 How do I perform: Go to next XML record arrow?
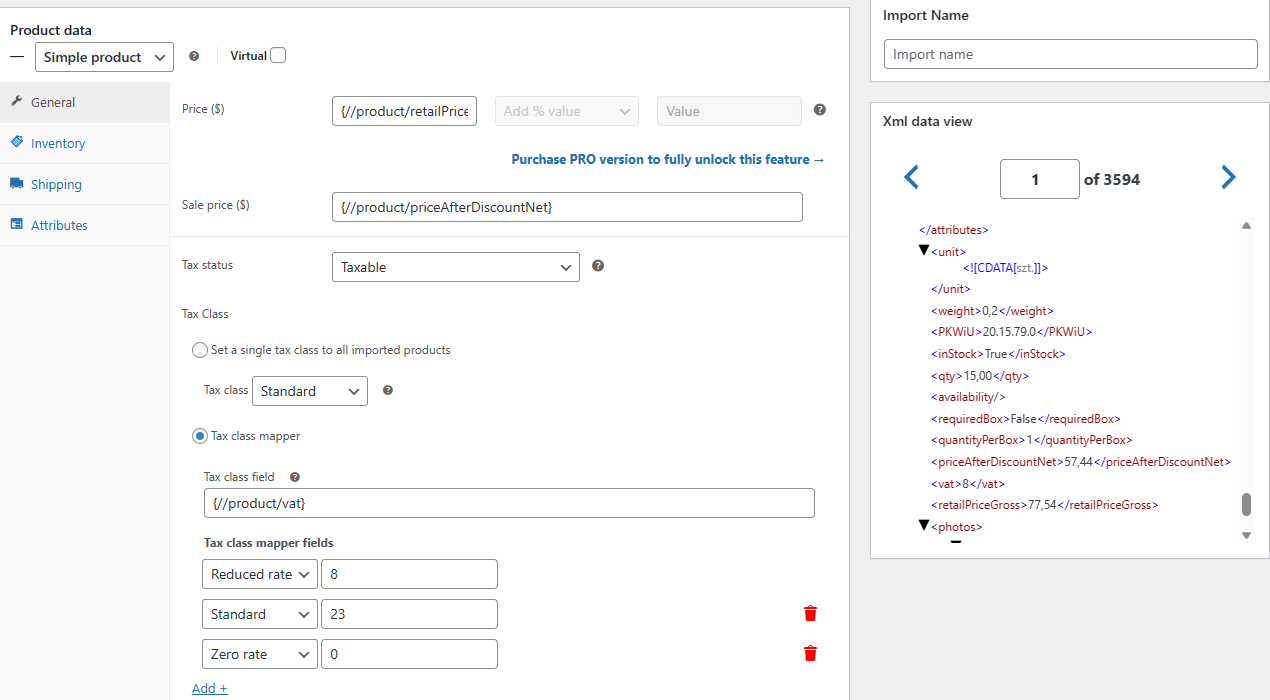click(1228, 178)
